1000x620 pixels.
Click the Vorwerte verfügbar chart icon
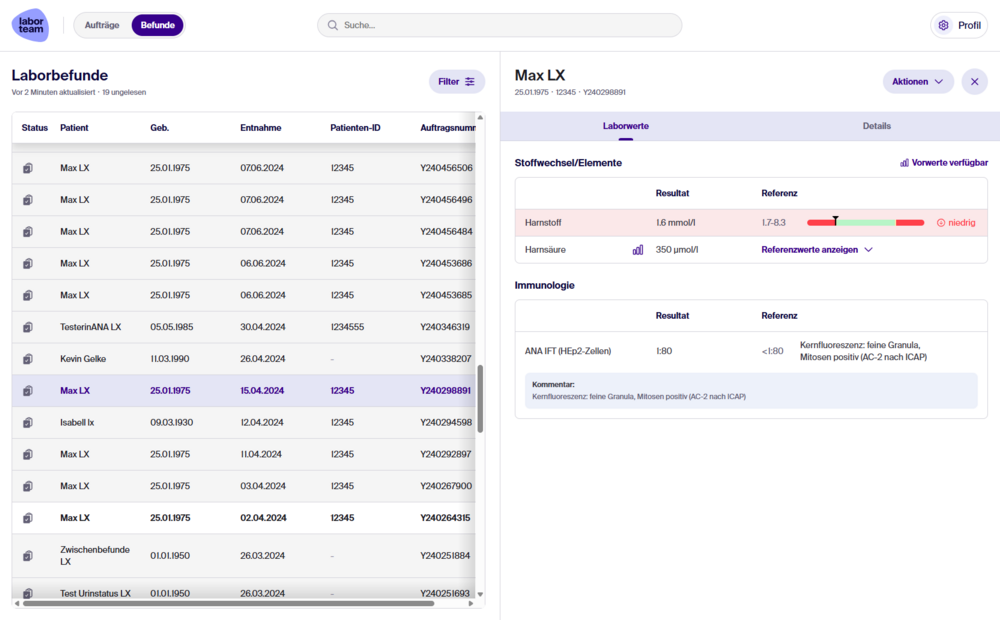[x=904, y=163]
